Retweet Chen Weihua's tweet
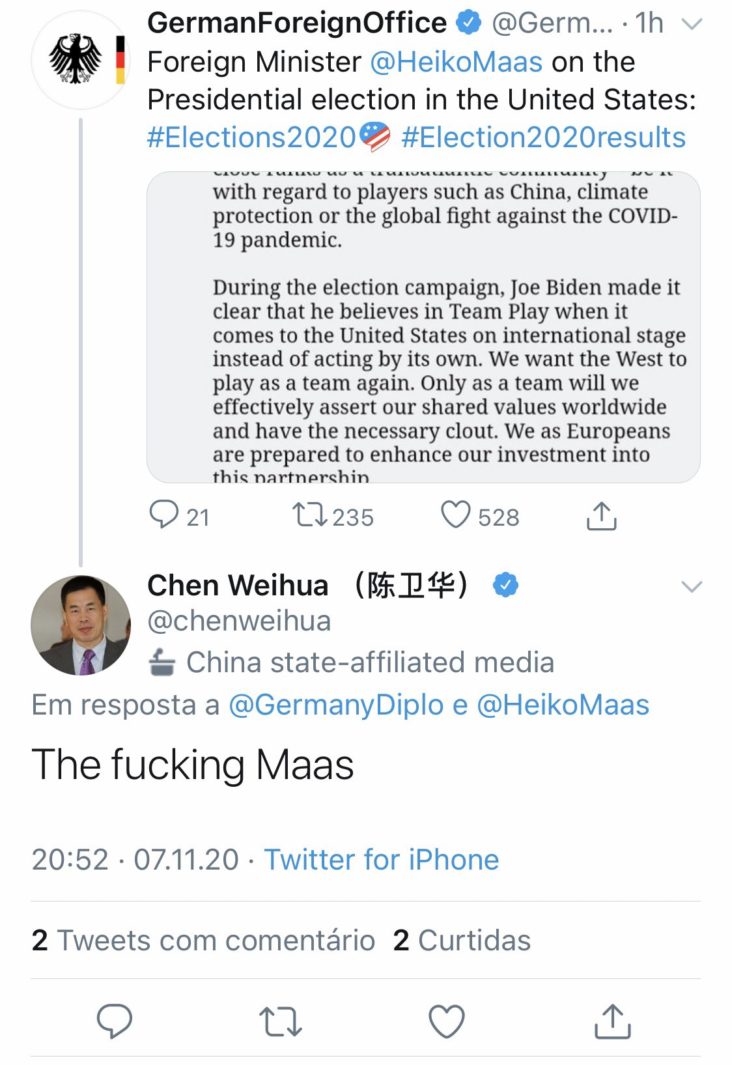This screenshot has width=732, height=1065. point(281,1020)
